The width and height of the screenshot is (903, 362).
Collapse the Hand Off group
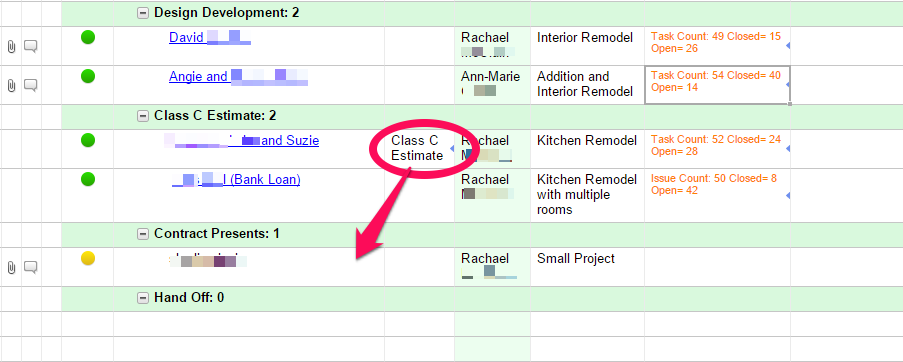point(143,298)
